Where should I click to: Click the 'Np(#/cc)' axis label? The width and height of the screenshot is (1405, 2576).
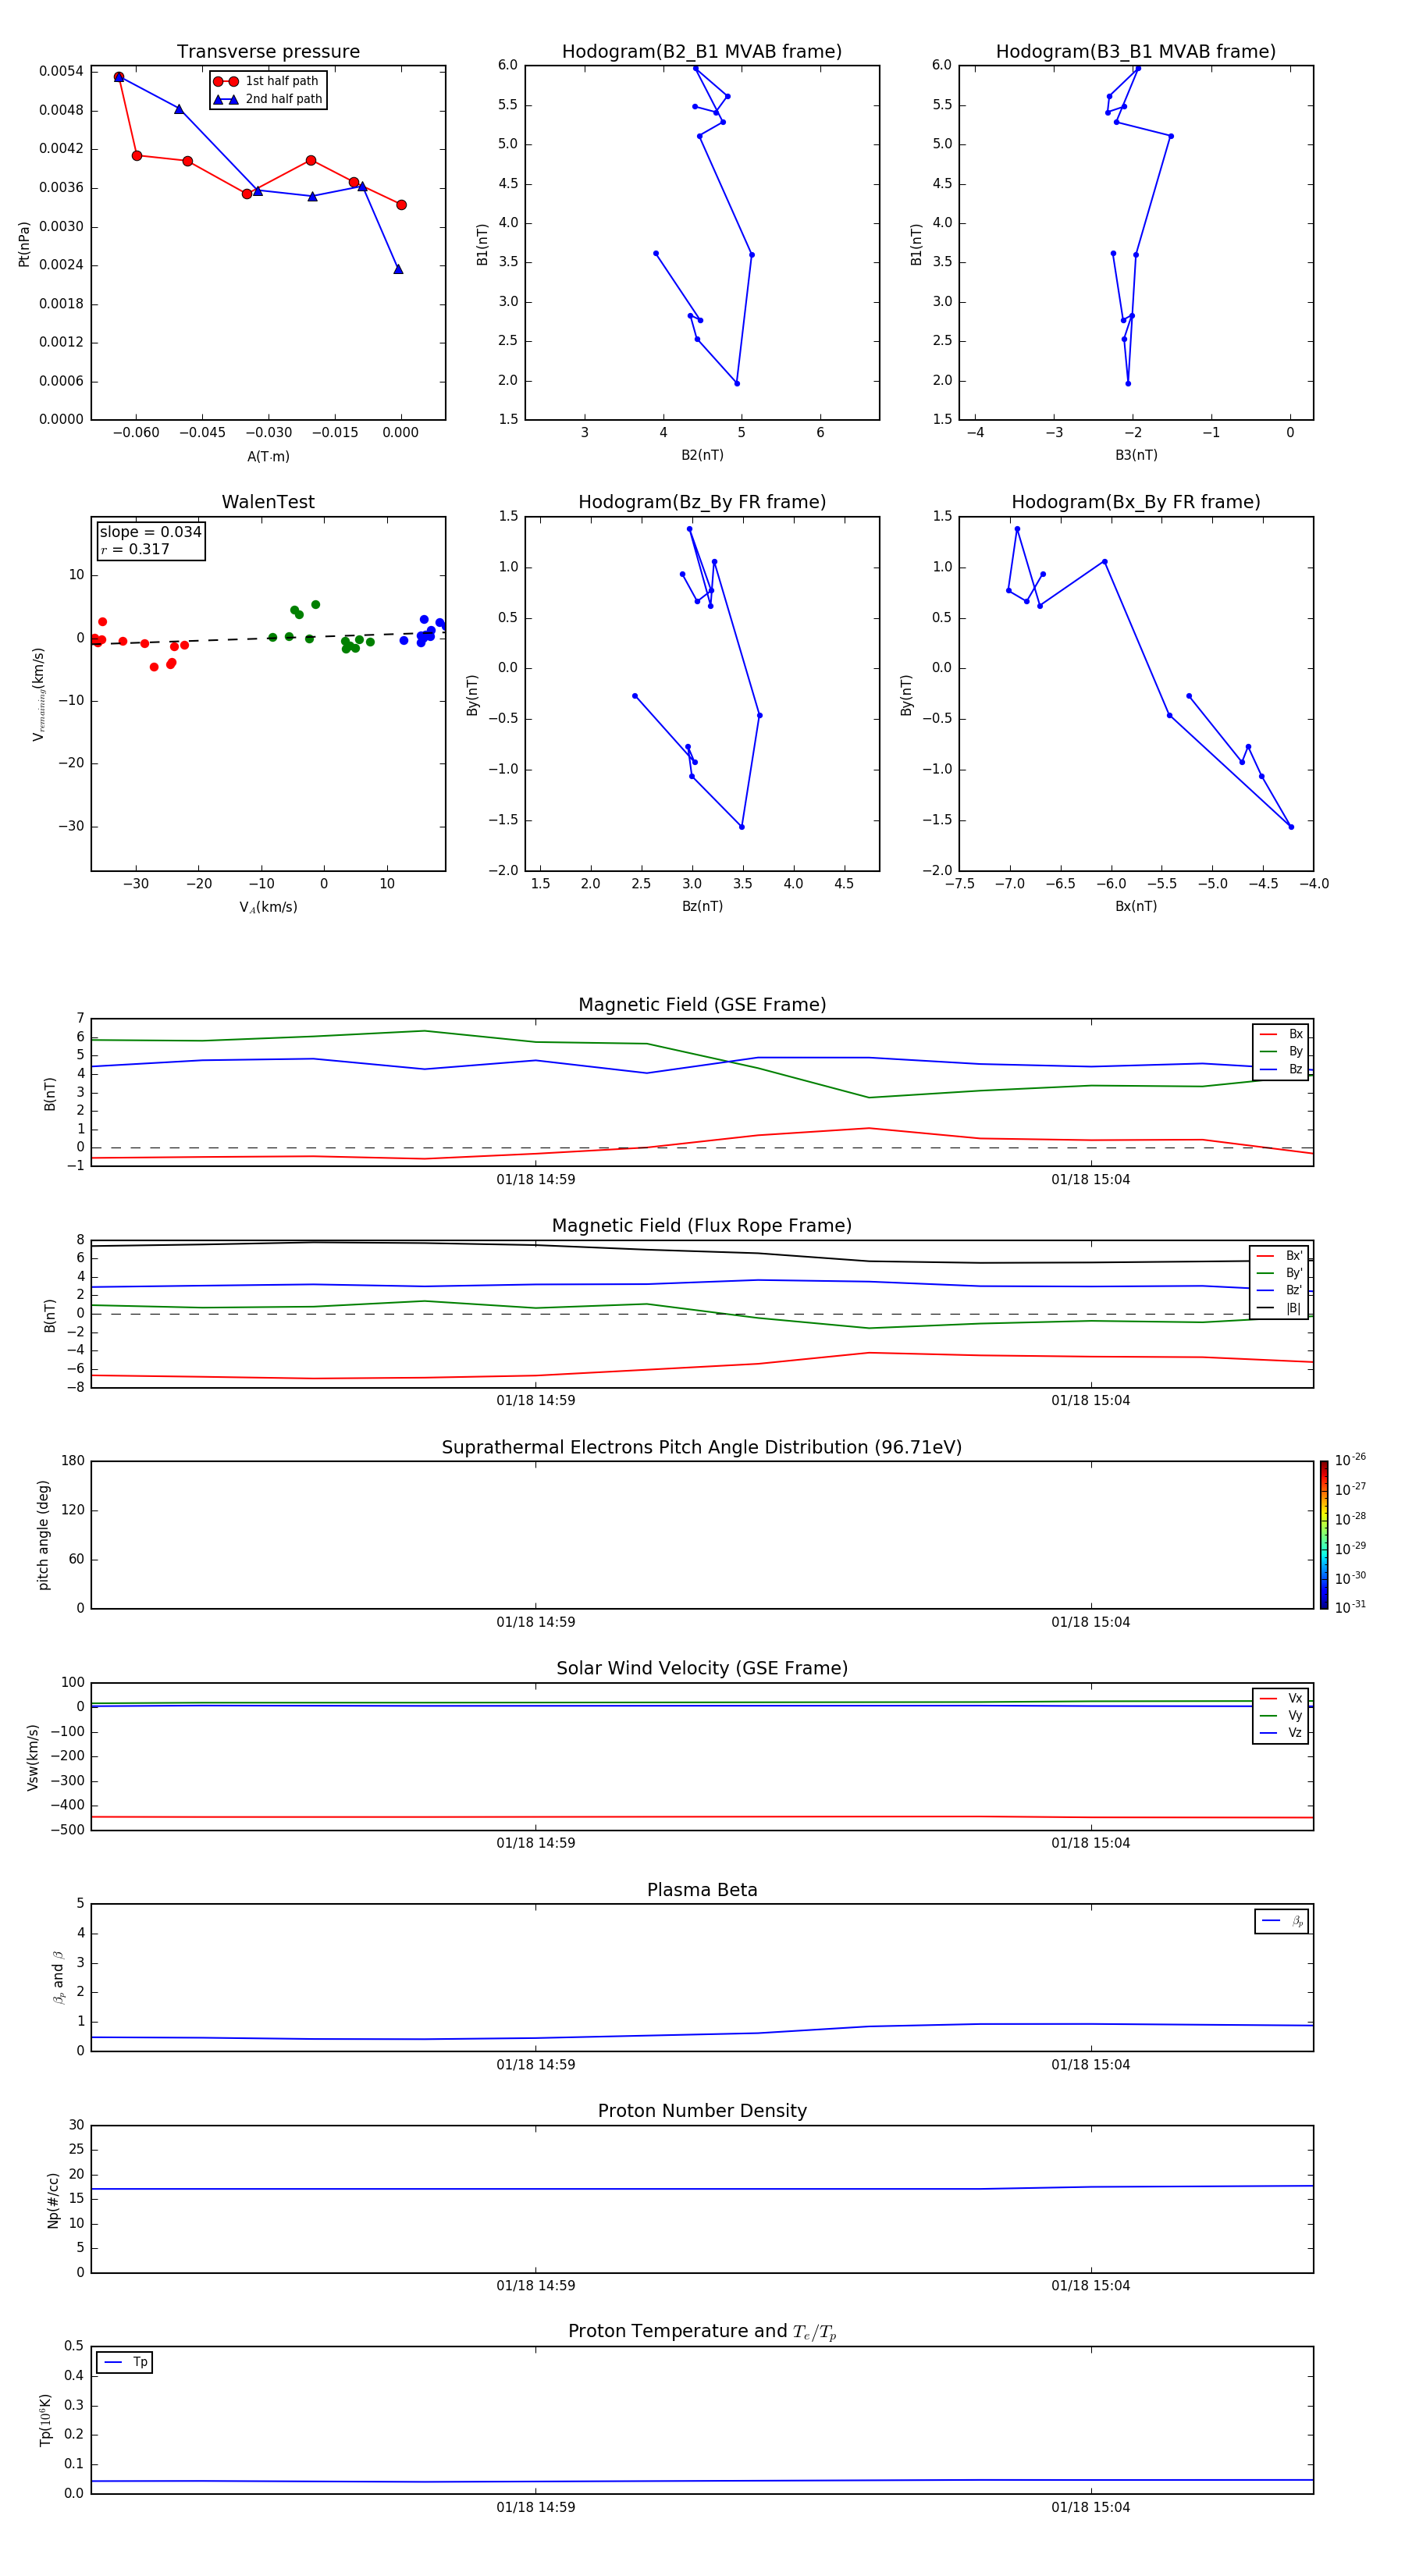[x=53, y=2200]
